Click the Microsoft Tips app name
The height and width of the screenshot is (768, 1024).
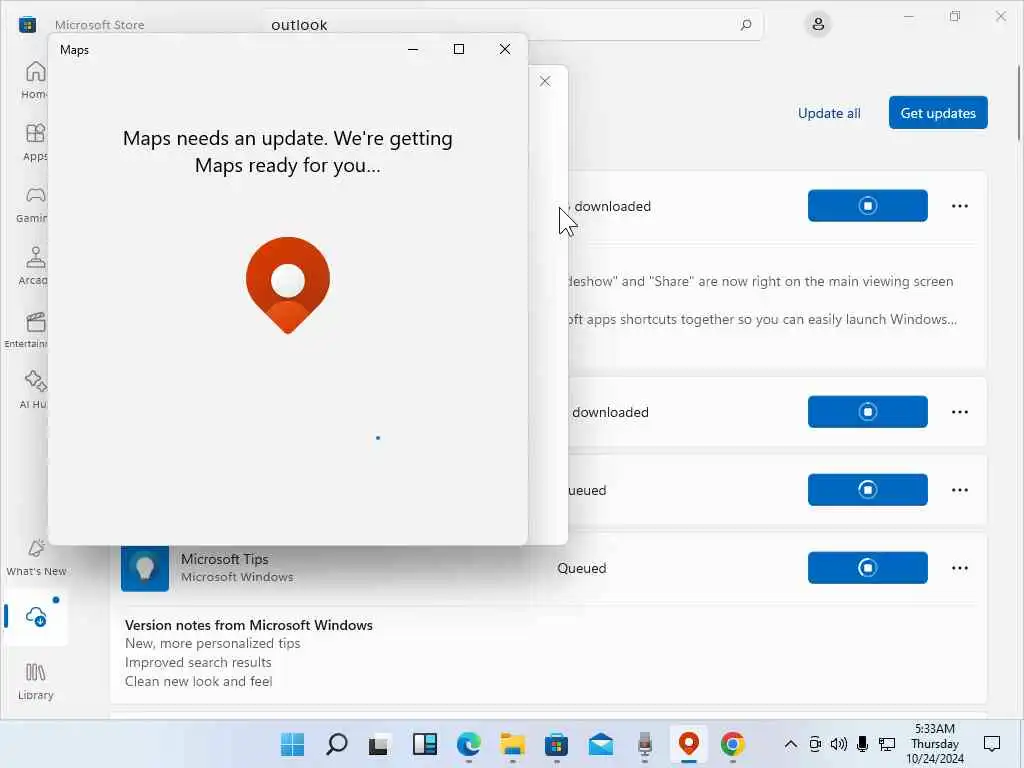(x=224, y=559)
